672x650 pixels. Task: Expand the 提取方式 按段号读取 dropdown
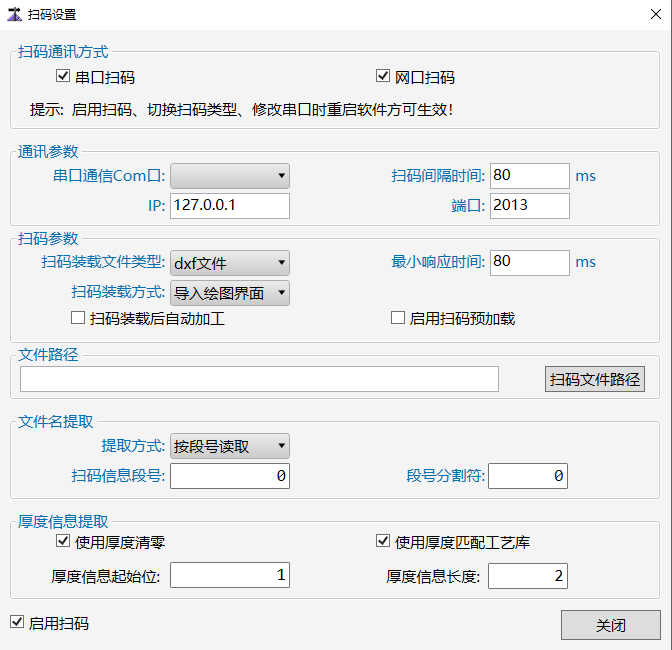[x=229, y=446]
